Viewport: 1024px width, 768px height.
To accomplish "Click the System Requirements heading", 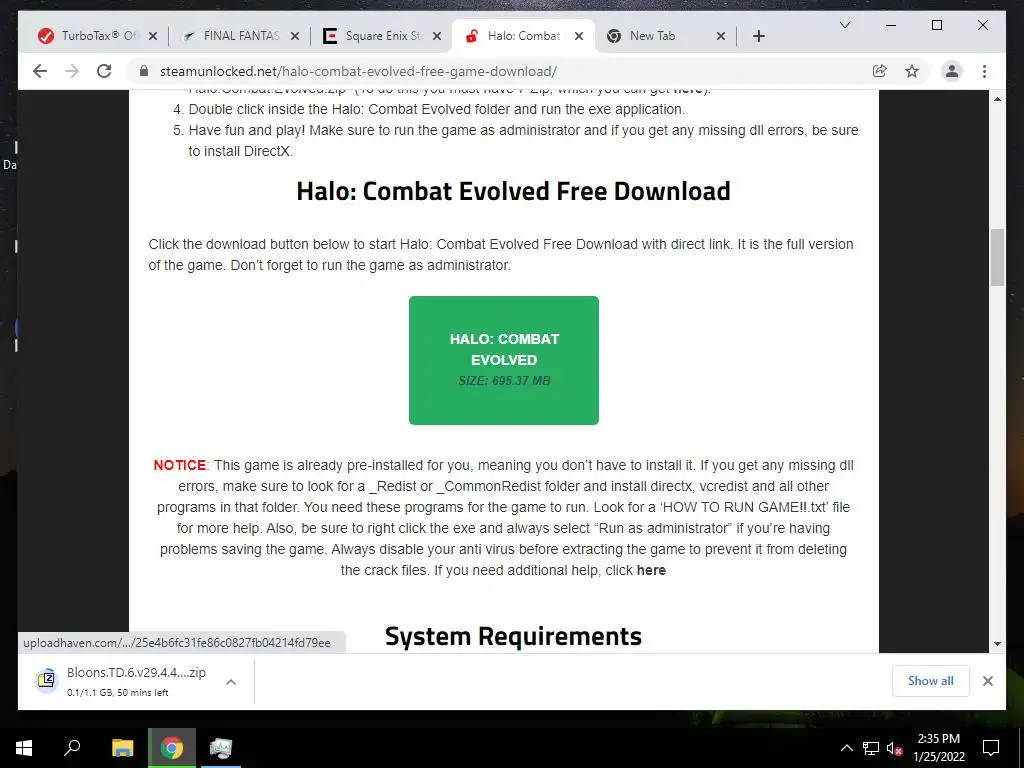I will point(513,636).
